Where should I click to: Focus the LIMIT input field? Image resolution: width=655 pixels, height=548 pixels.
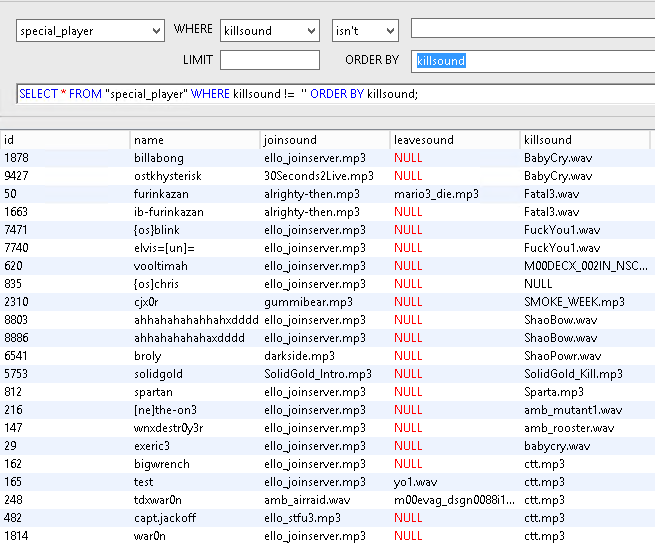pyautogui.click(x=269, y=60)
